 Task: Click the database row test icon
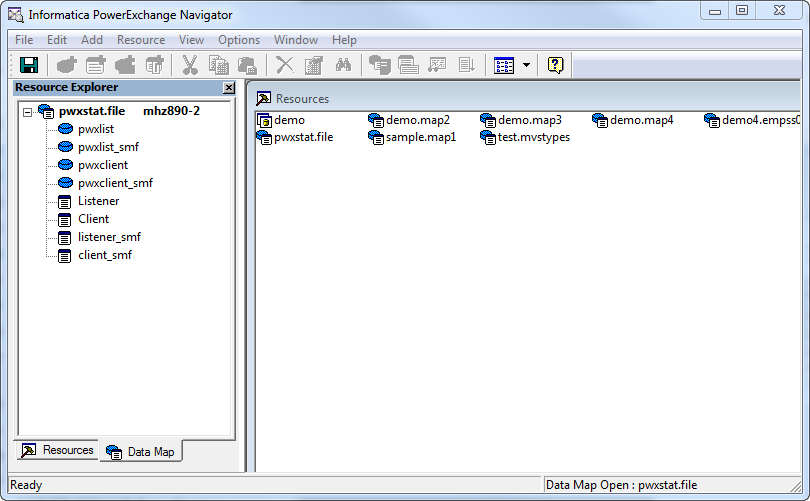coord(437,65)
